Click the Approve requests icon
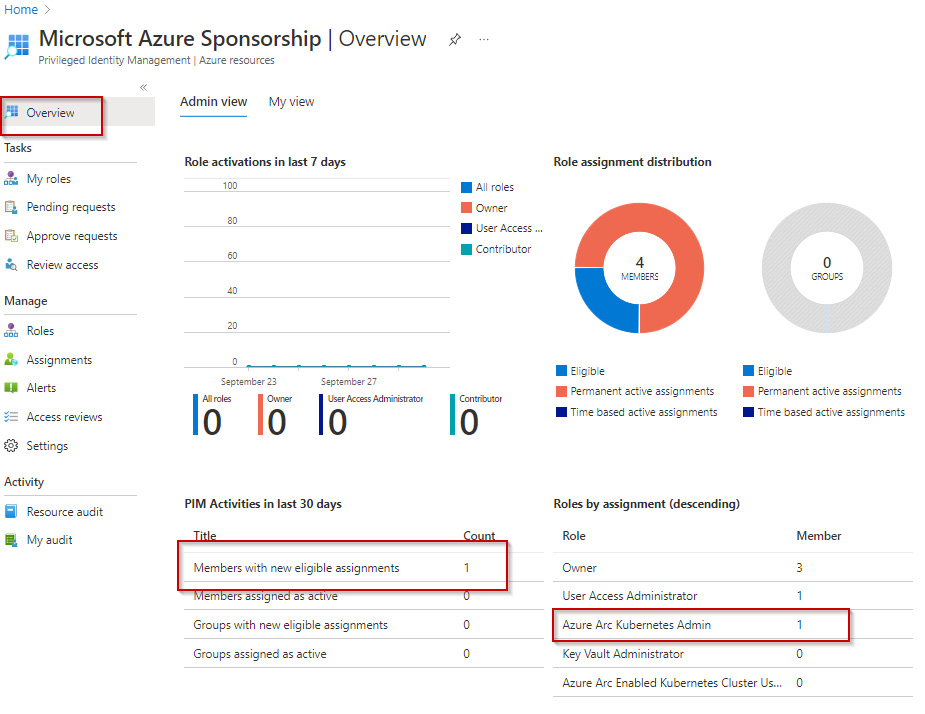The image size is (925, 714). coord(11,236)
